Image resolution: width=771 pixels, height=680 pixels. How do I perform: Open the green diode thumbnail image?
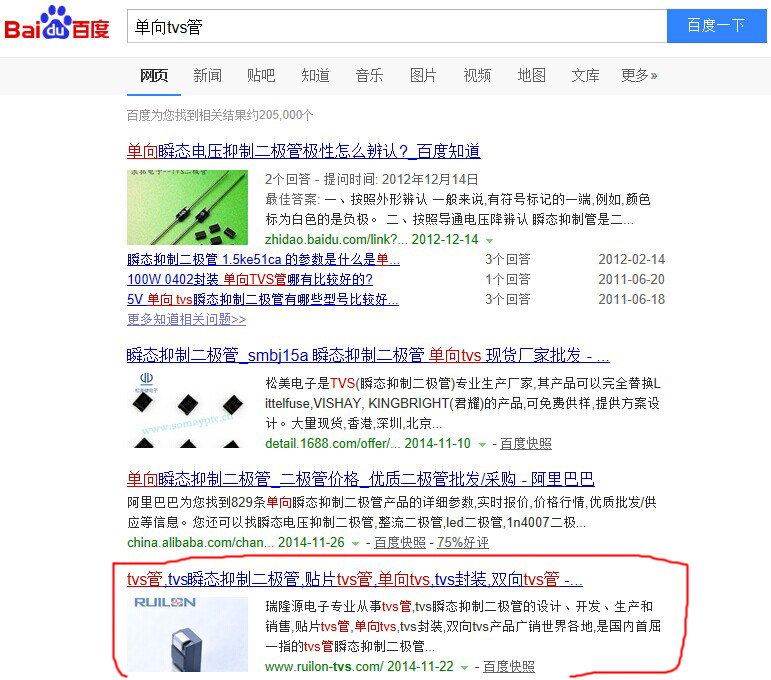coord(187,207)
